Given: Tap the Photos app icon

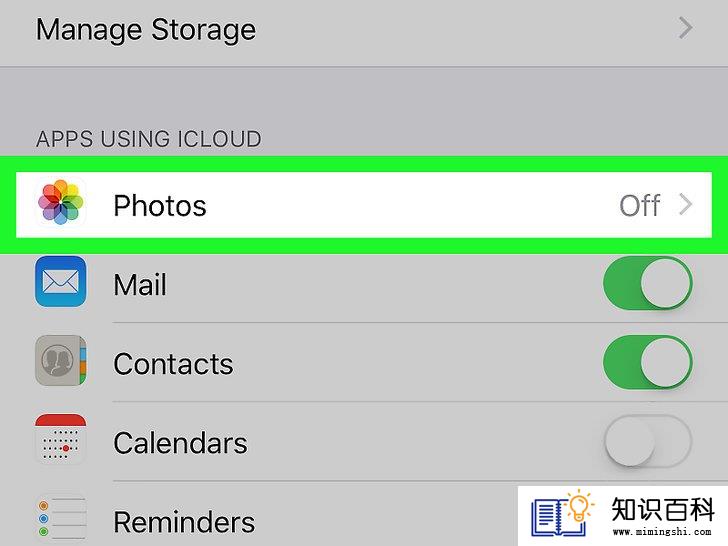Looking at the screenshot, I should (61, 202).
